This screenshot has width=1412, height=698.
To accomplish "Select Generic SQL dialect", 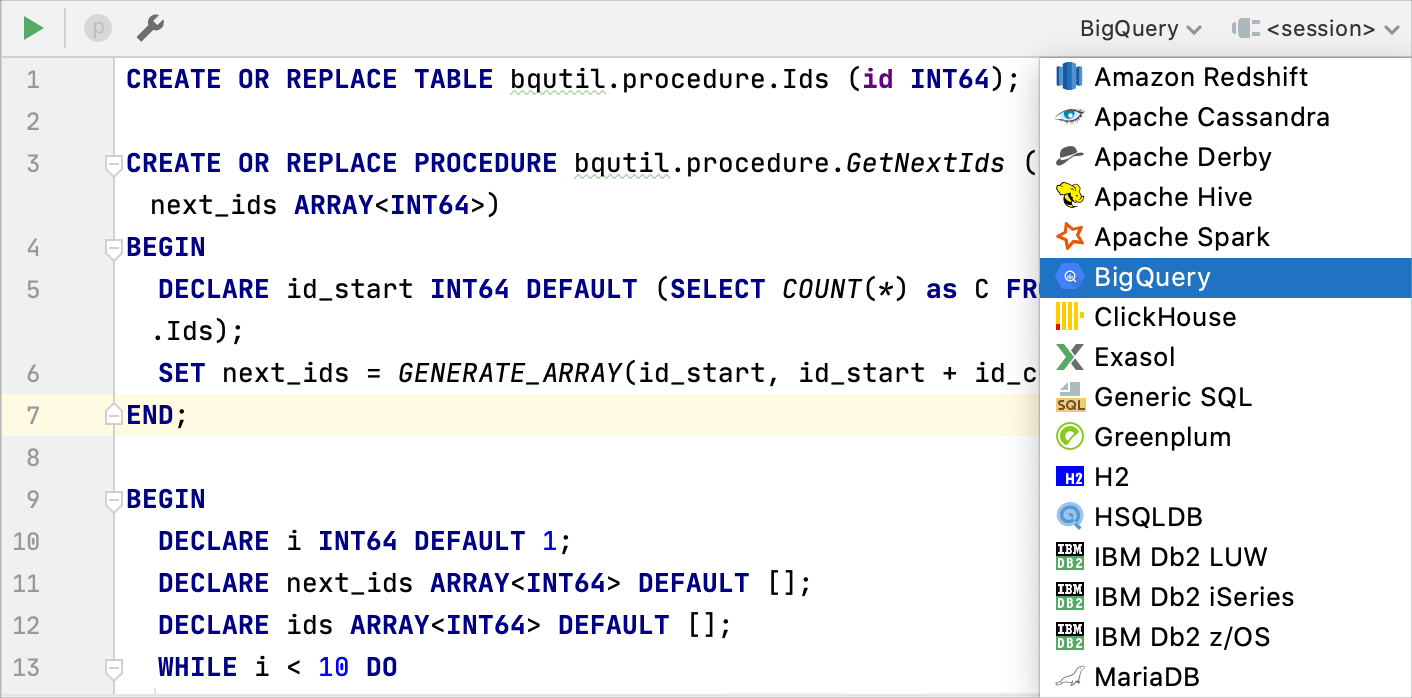I will pyautogui.click(x=1226, y=397).
